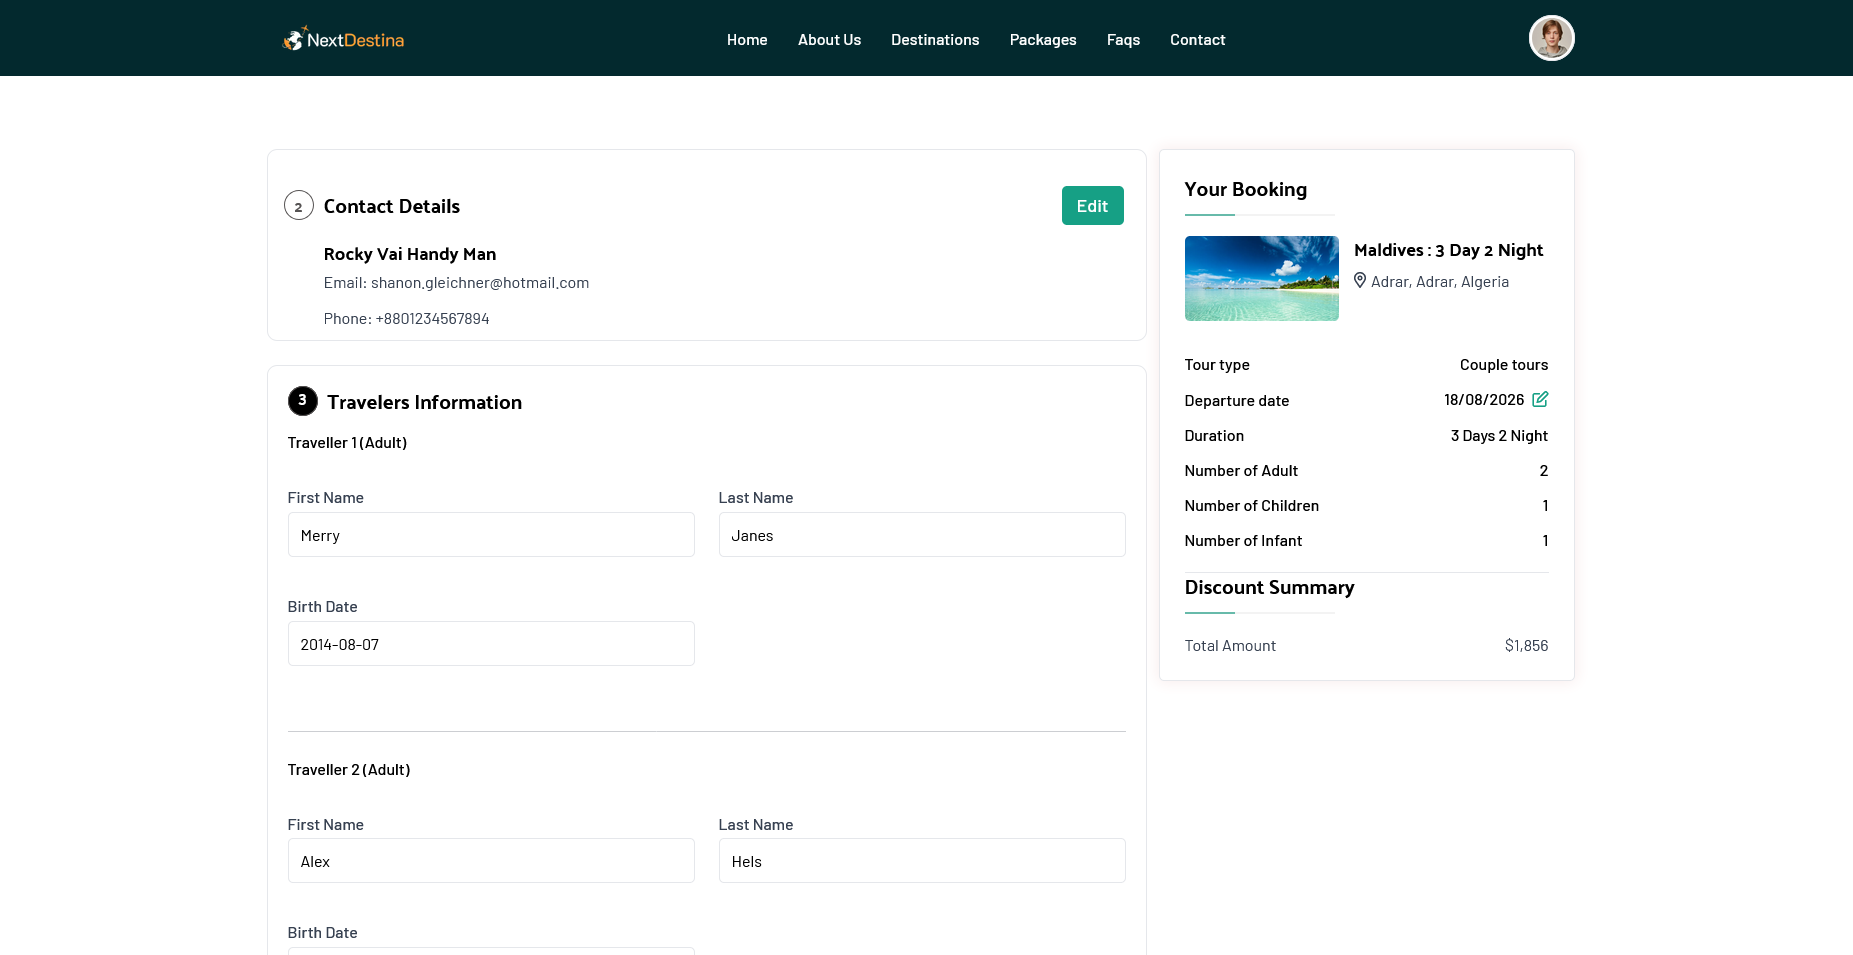Open the Contact page
Viewport: 1853px width, 955px height.
click(x=1197, y=40)
